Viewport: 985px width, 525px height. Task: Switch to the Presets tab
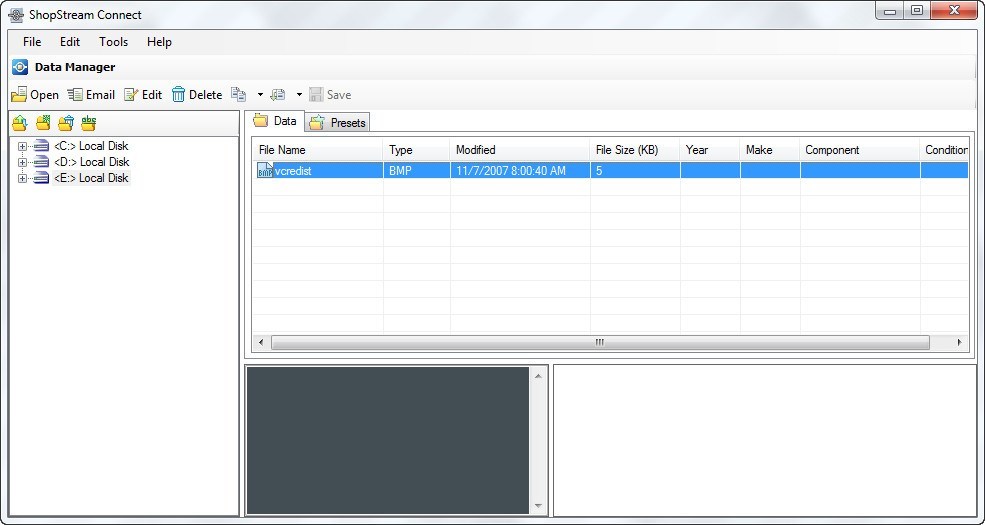338,122
